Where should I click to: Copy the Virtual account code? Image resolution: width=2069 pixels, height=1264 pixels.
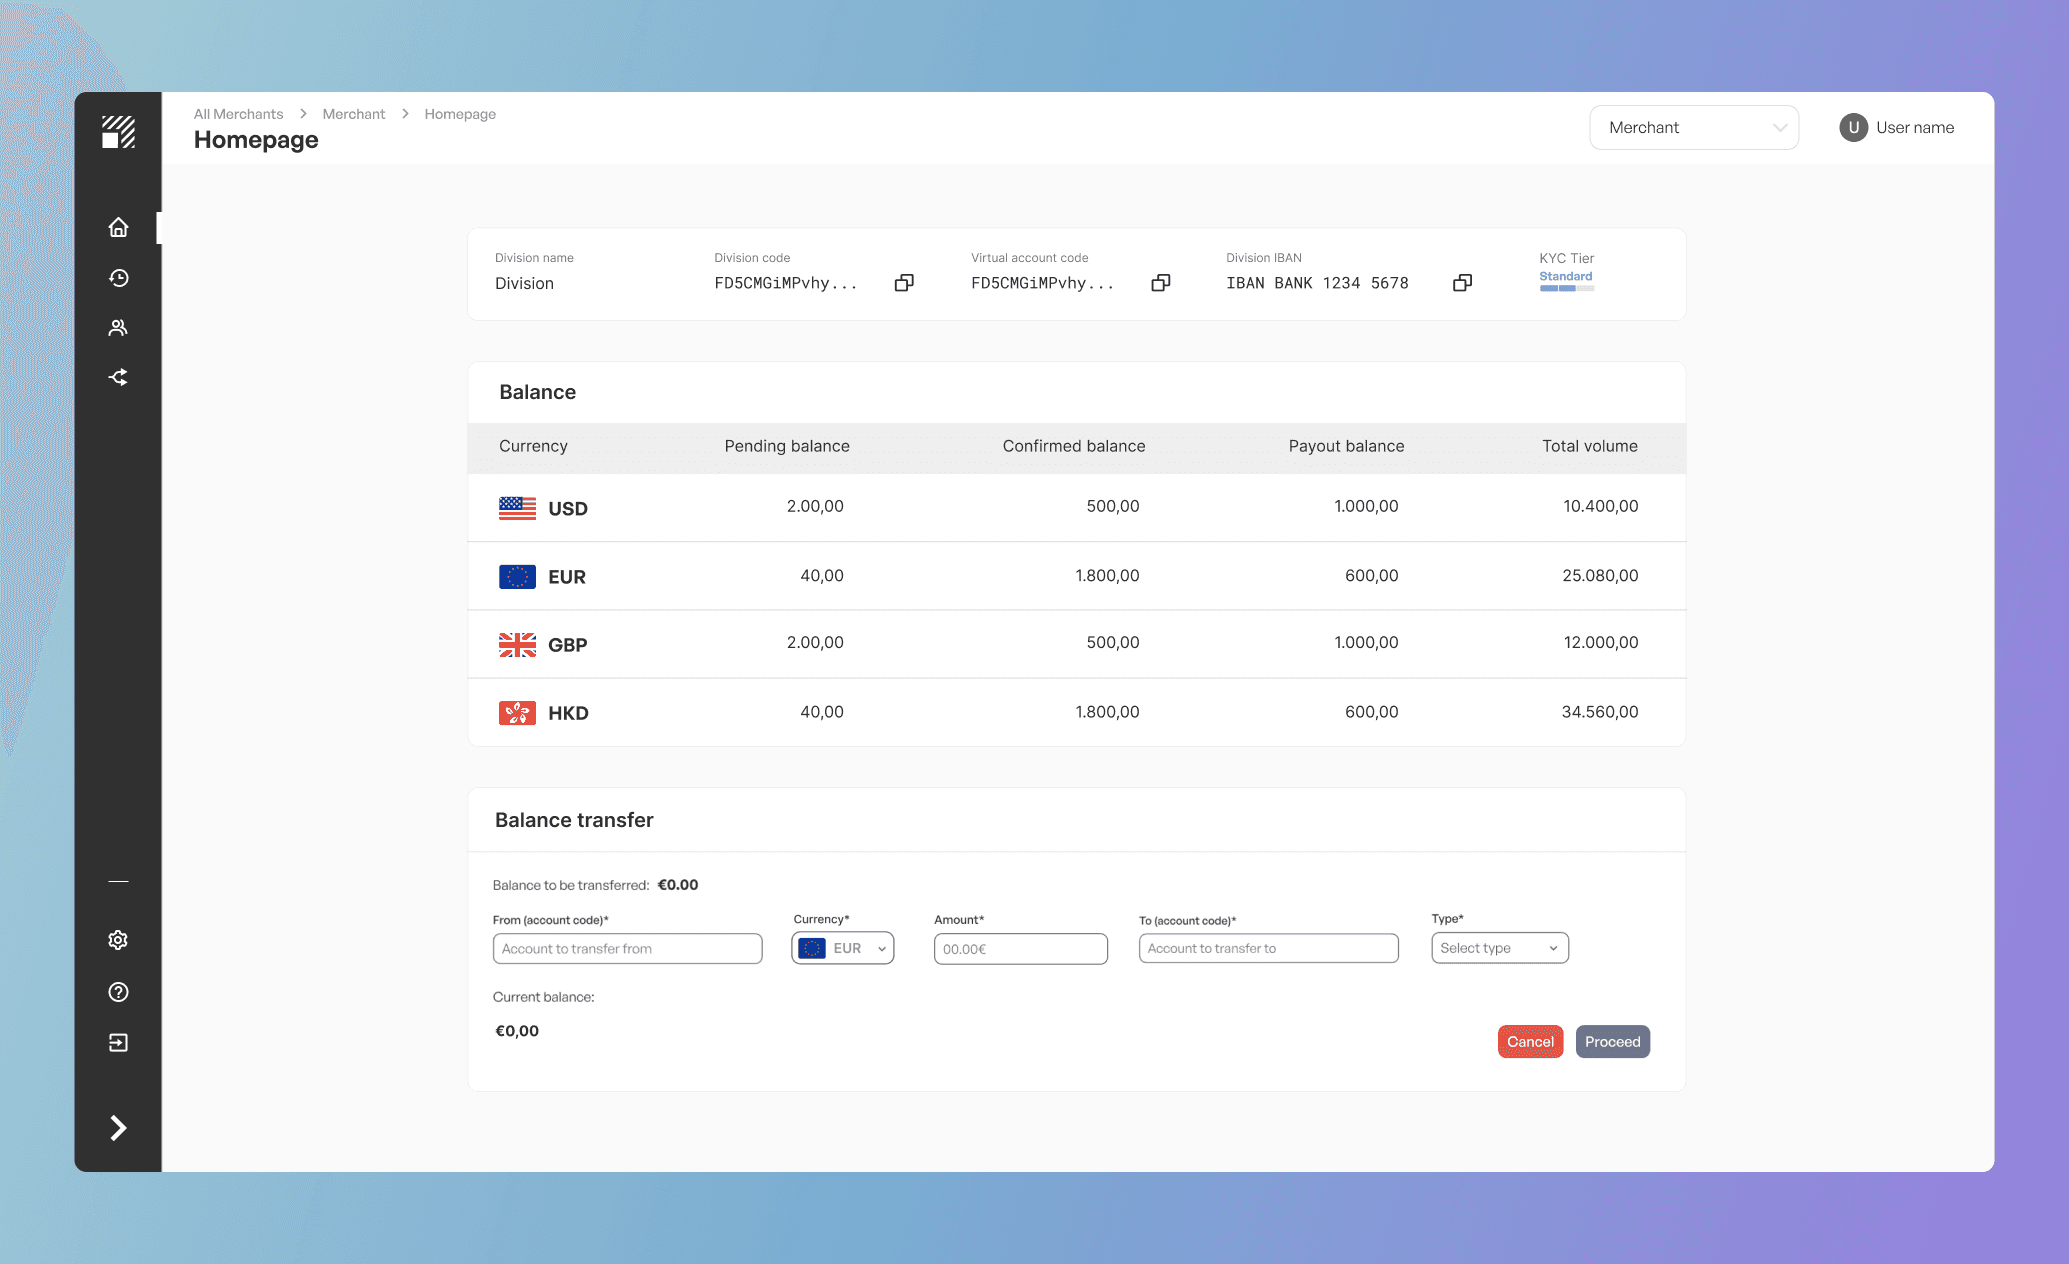[1161, 283]
